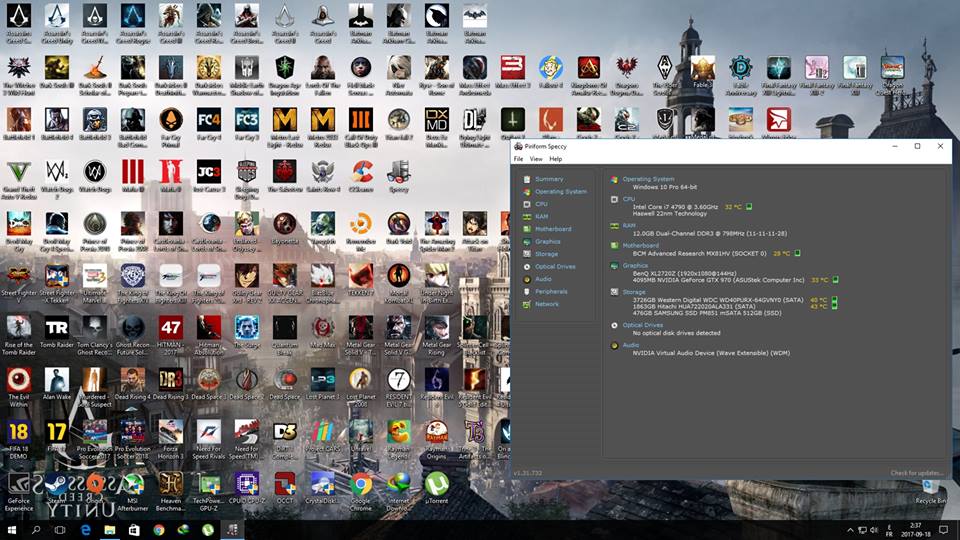960x540 pixels.
Task: Open the TEKKEN 7 desktop icon
Action: (x=361, y=280)
